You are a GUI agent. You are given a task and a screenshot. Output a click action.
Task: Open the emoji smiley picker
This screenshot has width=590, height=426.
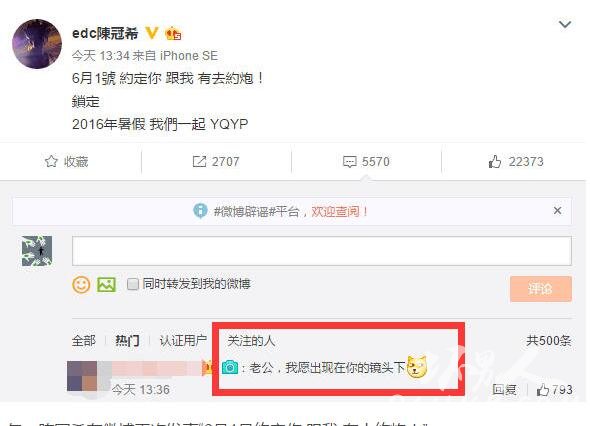coord(81,285)
